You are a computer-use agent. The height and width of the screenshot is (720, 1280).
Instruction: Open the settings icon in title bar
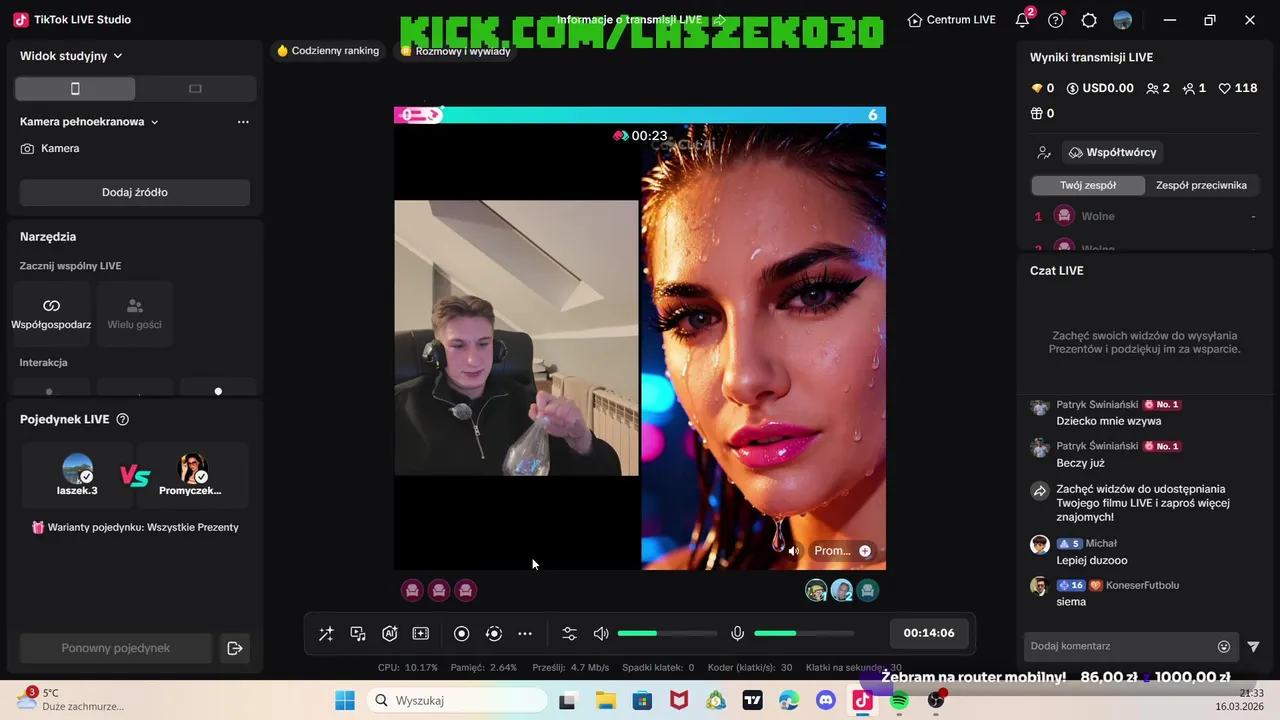tap(1089, 20)
